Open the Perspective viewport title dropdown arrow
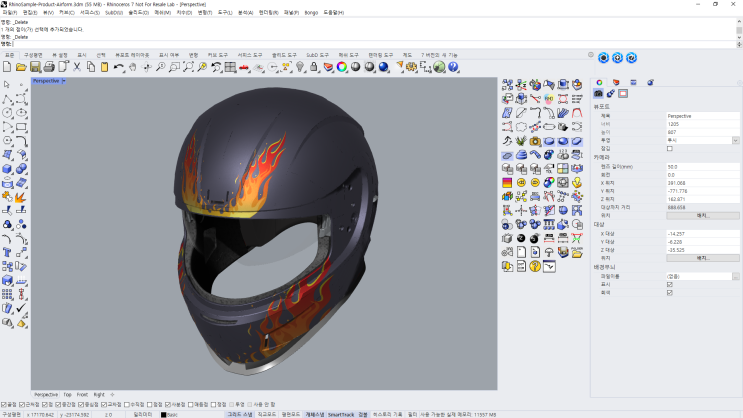Screen dimensions: 743x418 (x=63, y=81)
